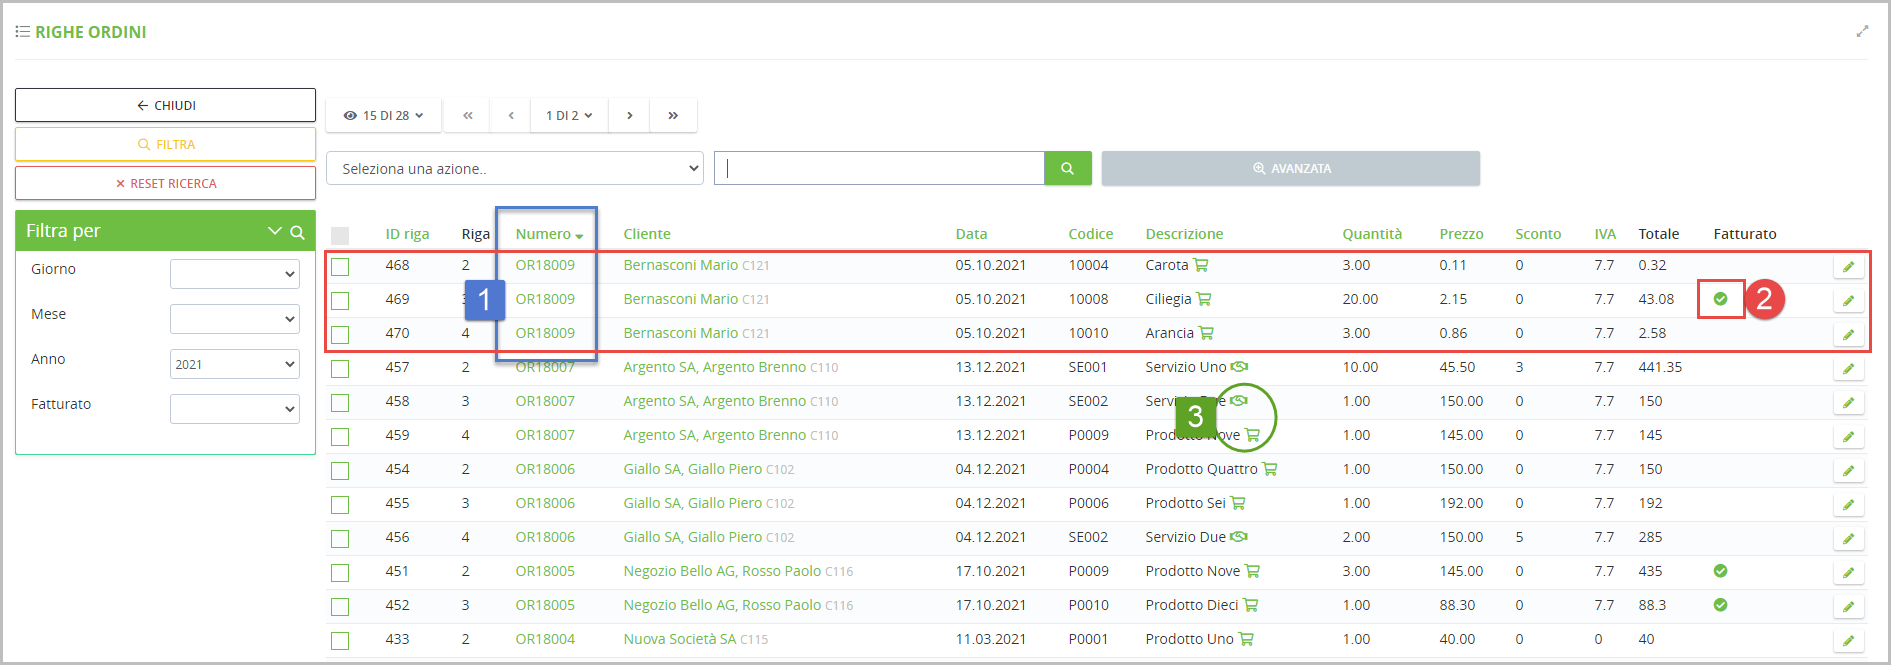Viewport: 1891px width, 665px height.
Task: Click the service icon next to Servizio Uno
Action: (x=1239, y=367)
